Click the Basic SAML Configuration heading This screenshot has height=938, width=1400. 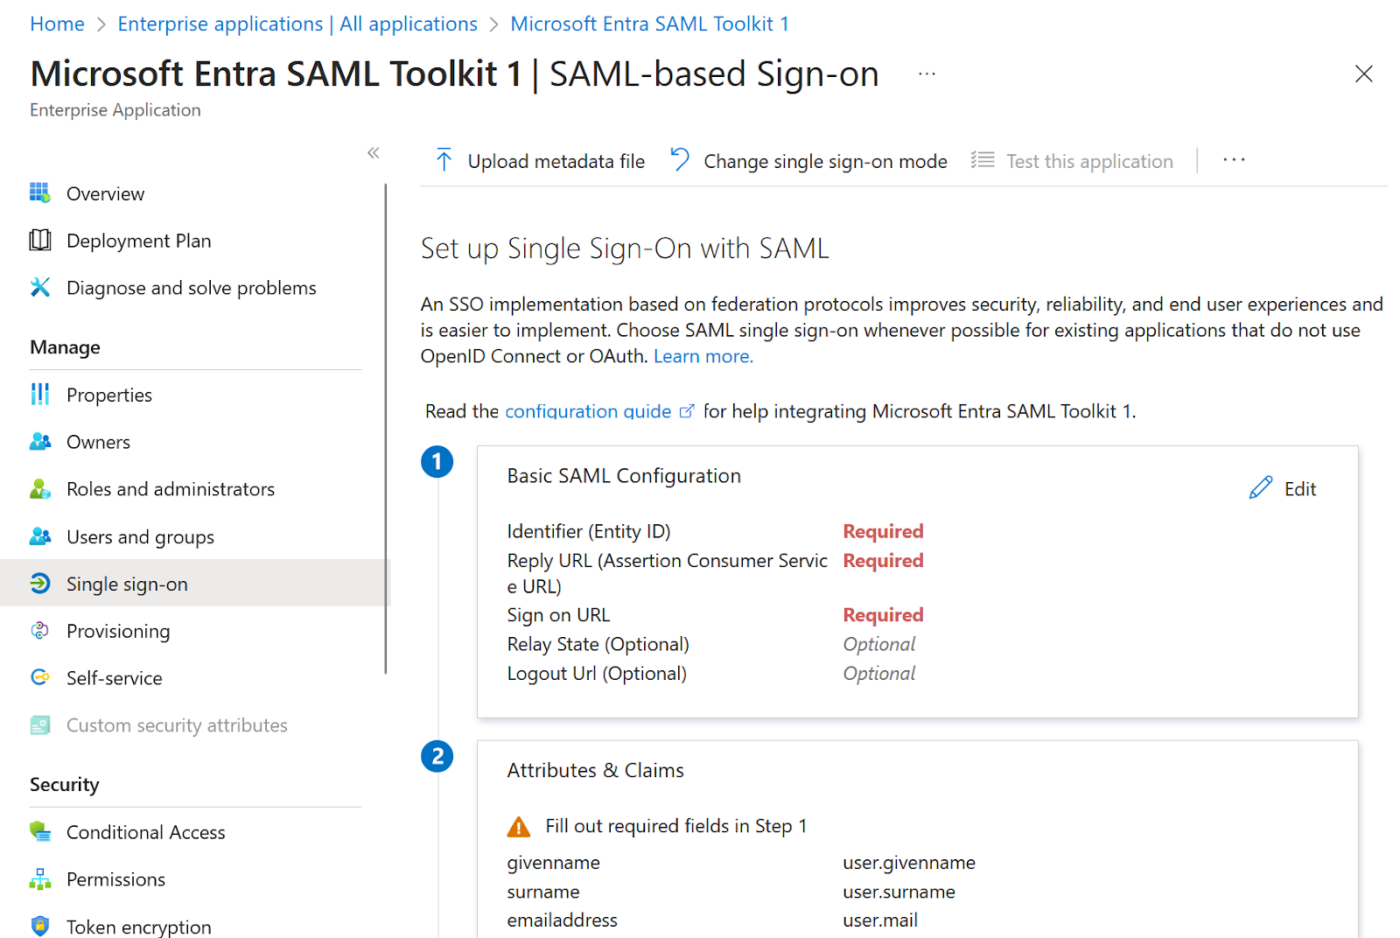coord(624,476)
